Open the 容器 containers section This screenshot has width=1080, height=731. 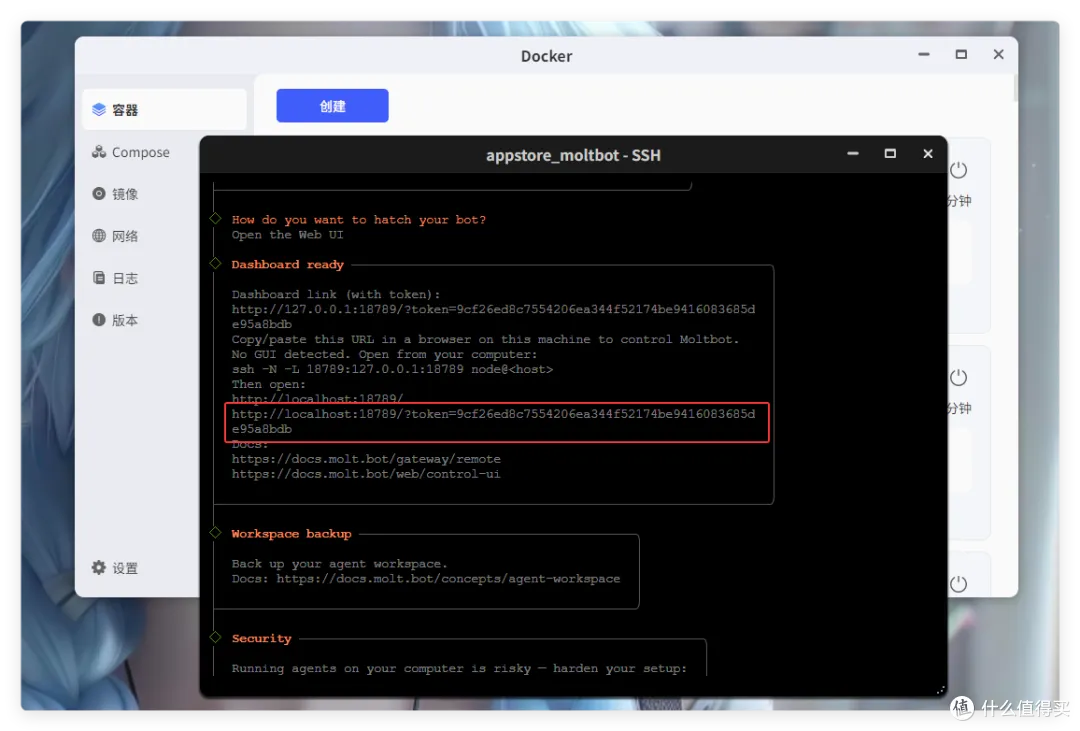click(164, 110)
